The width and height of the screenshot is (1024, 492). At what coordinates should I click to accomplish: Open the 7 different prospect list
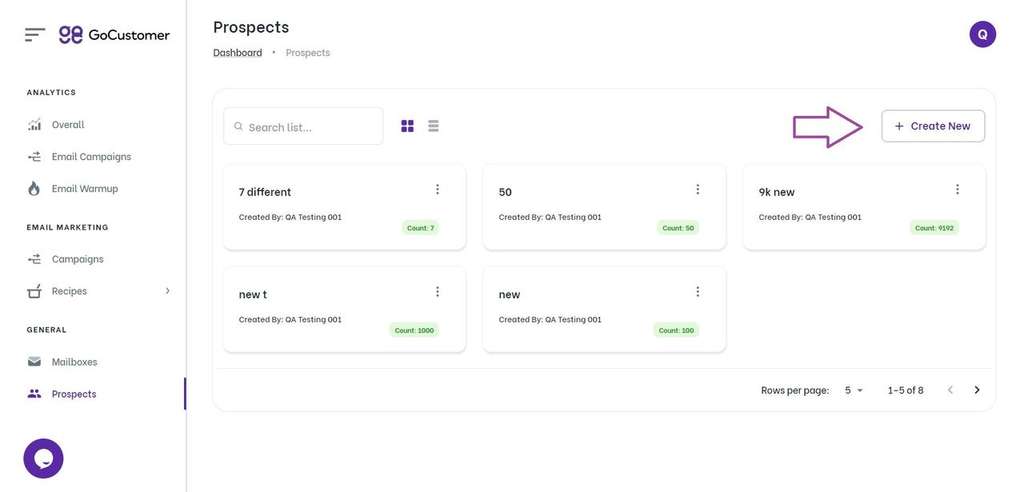[x=344, y=206]
